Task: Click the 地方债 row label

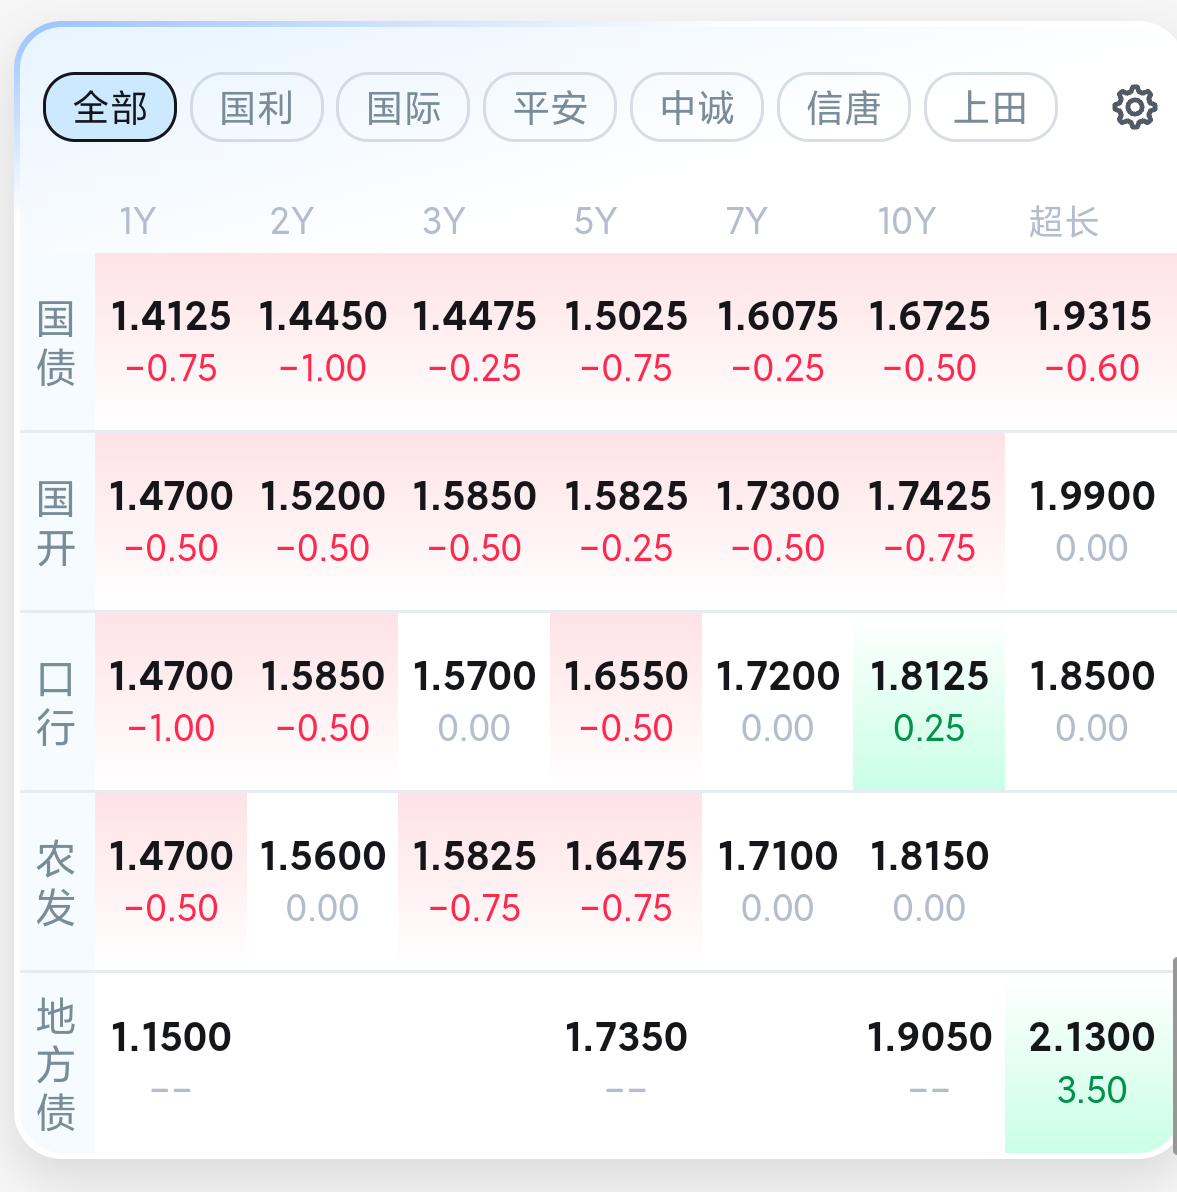Action: [x=56, y=1064]
